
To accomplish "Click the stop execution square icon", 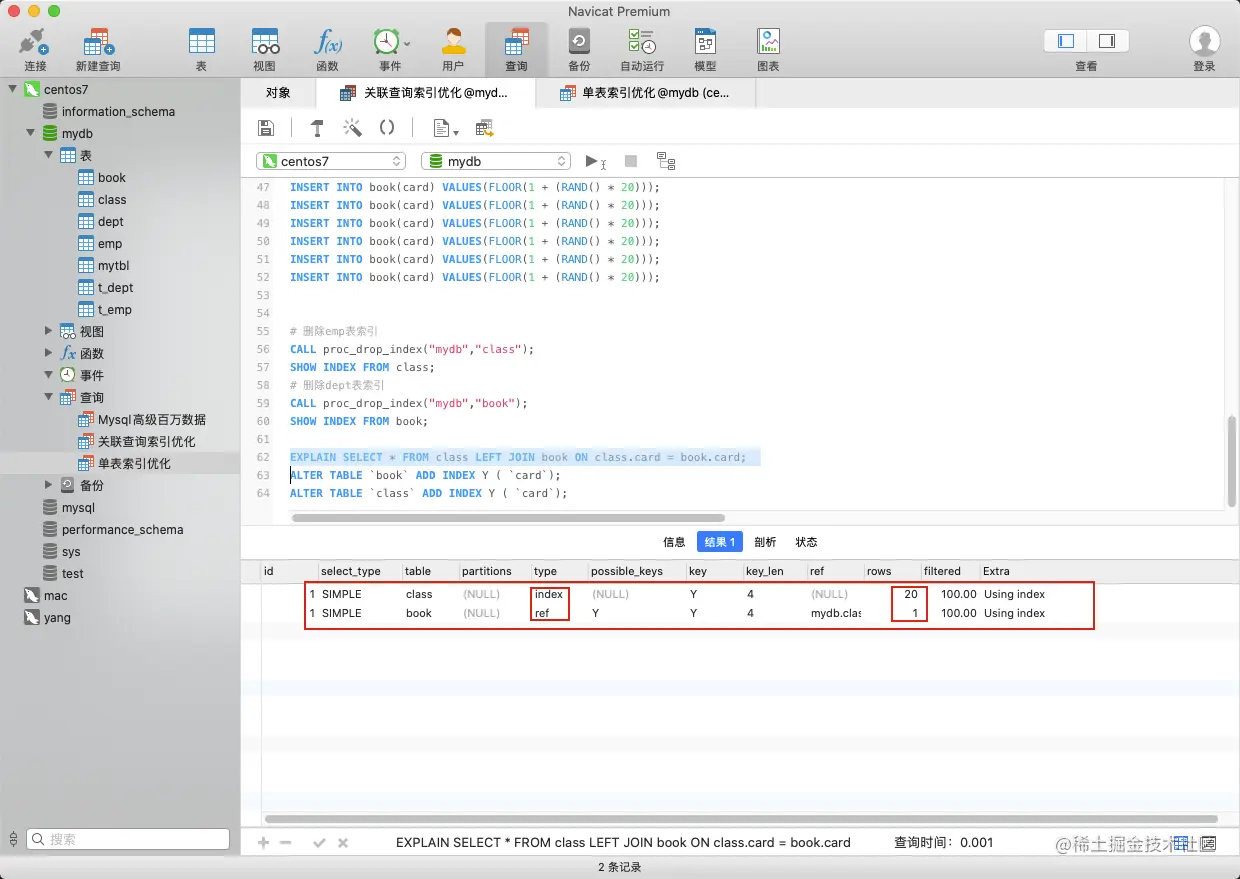I will tap(631, 161).
